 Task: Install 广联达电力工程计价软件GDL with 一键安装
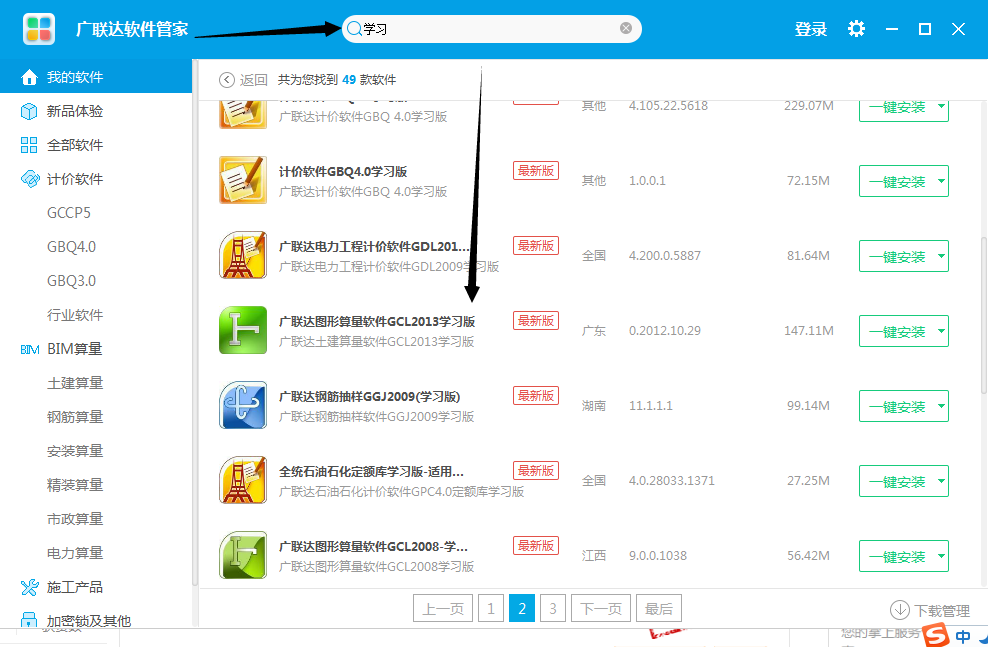(x=897, y=256)
